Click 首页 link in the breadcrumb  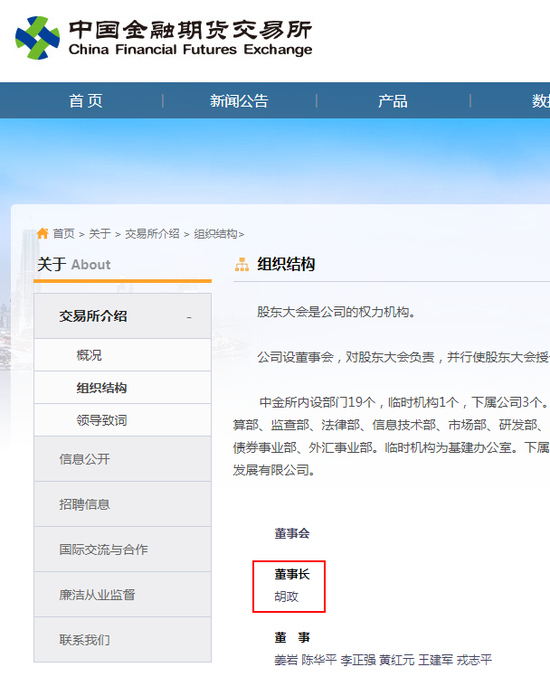pos(64,234)
